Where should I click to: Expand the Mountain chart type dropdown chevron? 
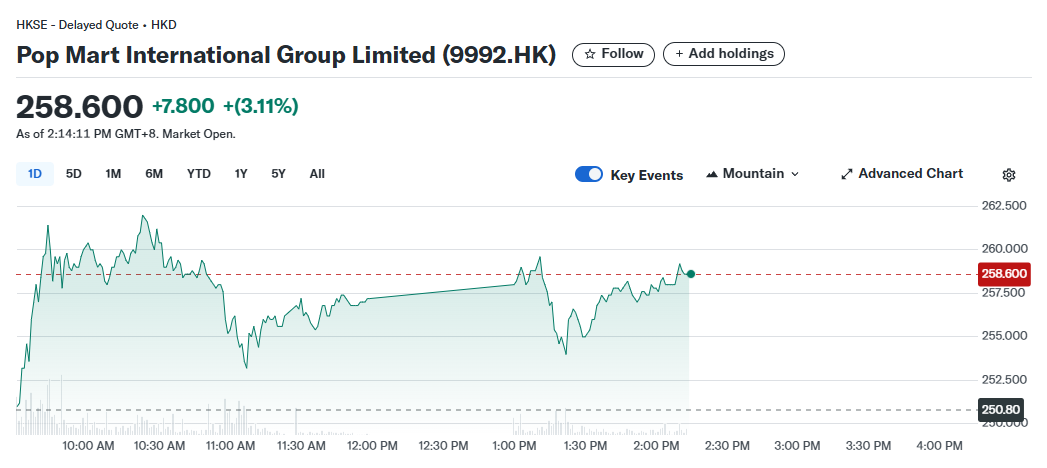pyautogui.click(x=795, y=174)
